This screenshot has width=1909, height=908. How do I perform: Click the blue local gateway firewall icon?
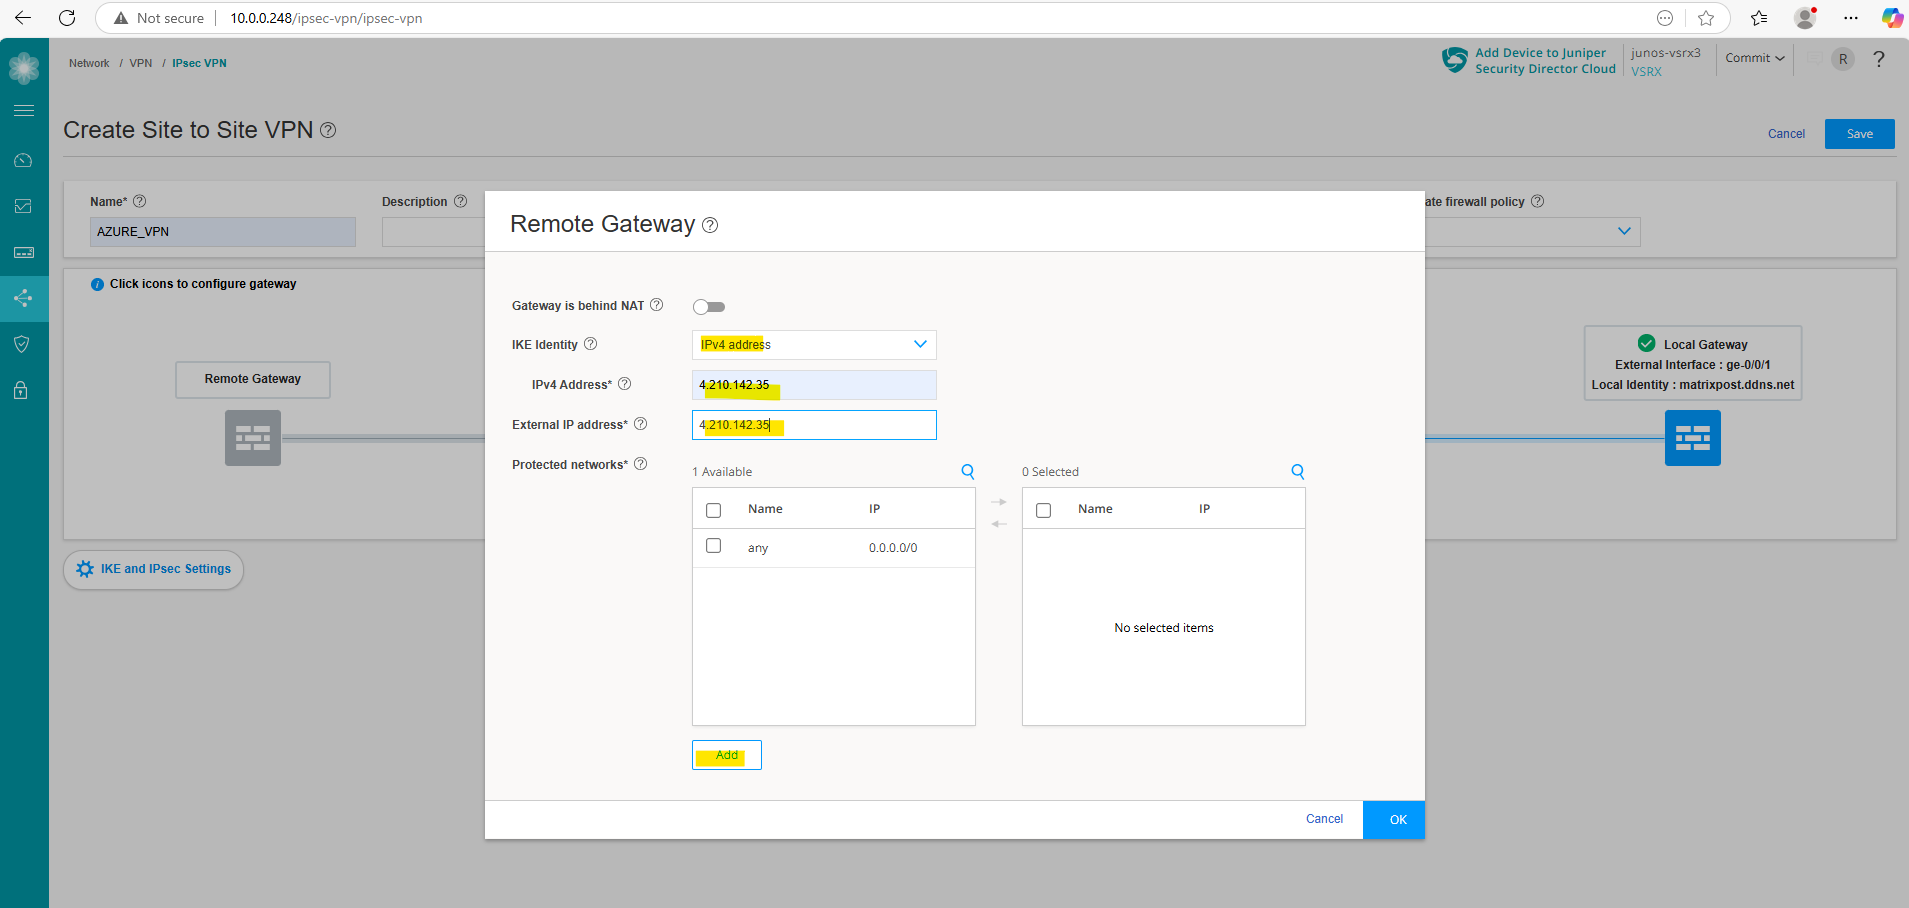coord(1693,438)
